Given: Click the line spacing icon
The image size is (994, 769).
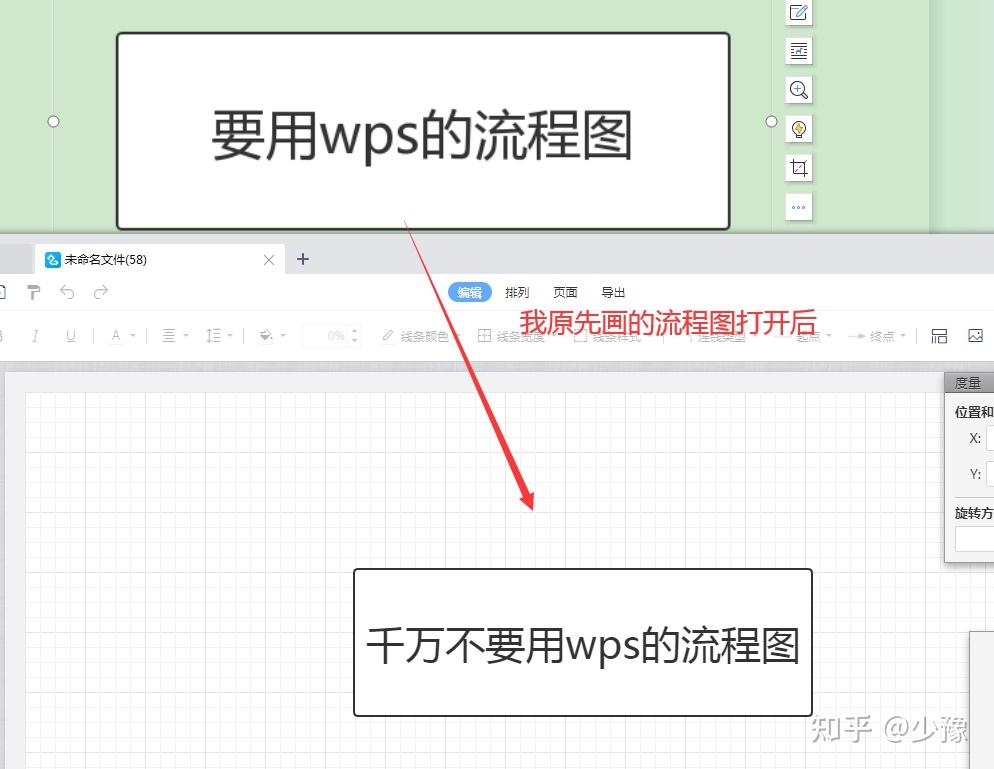Looking at the screenshot, I should 214,335.
